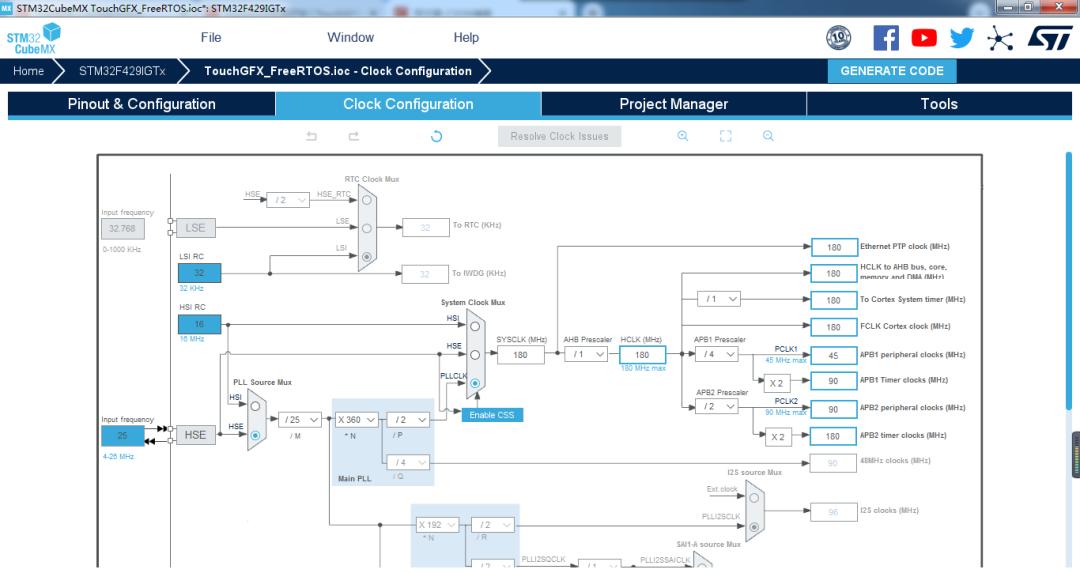Open the PLLI2S X 192 multiplier dropdown

coord(437,525)
